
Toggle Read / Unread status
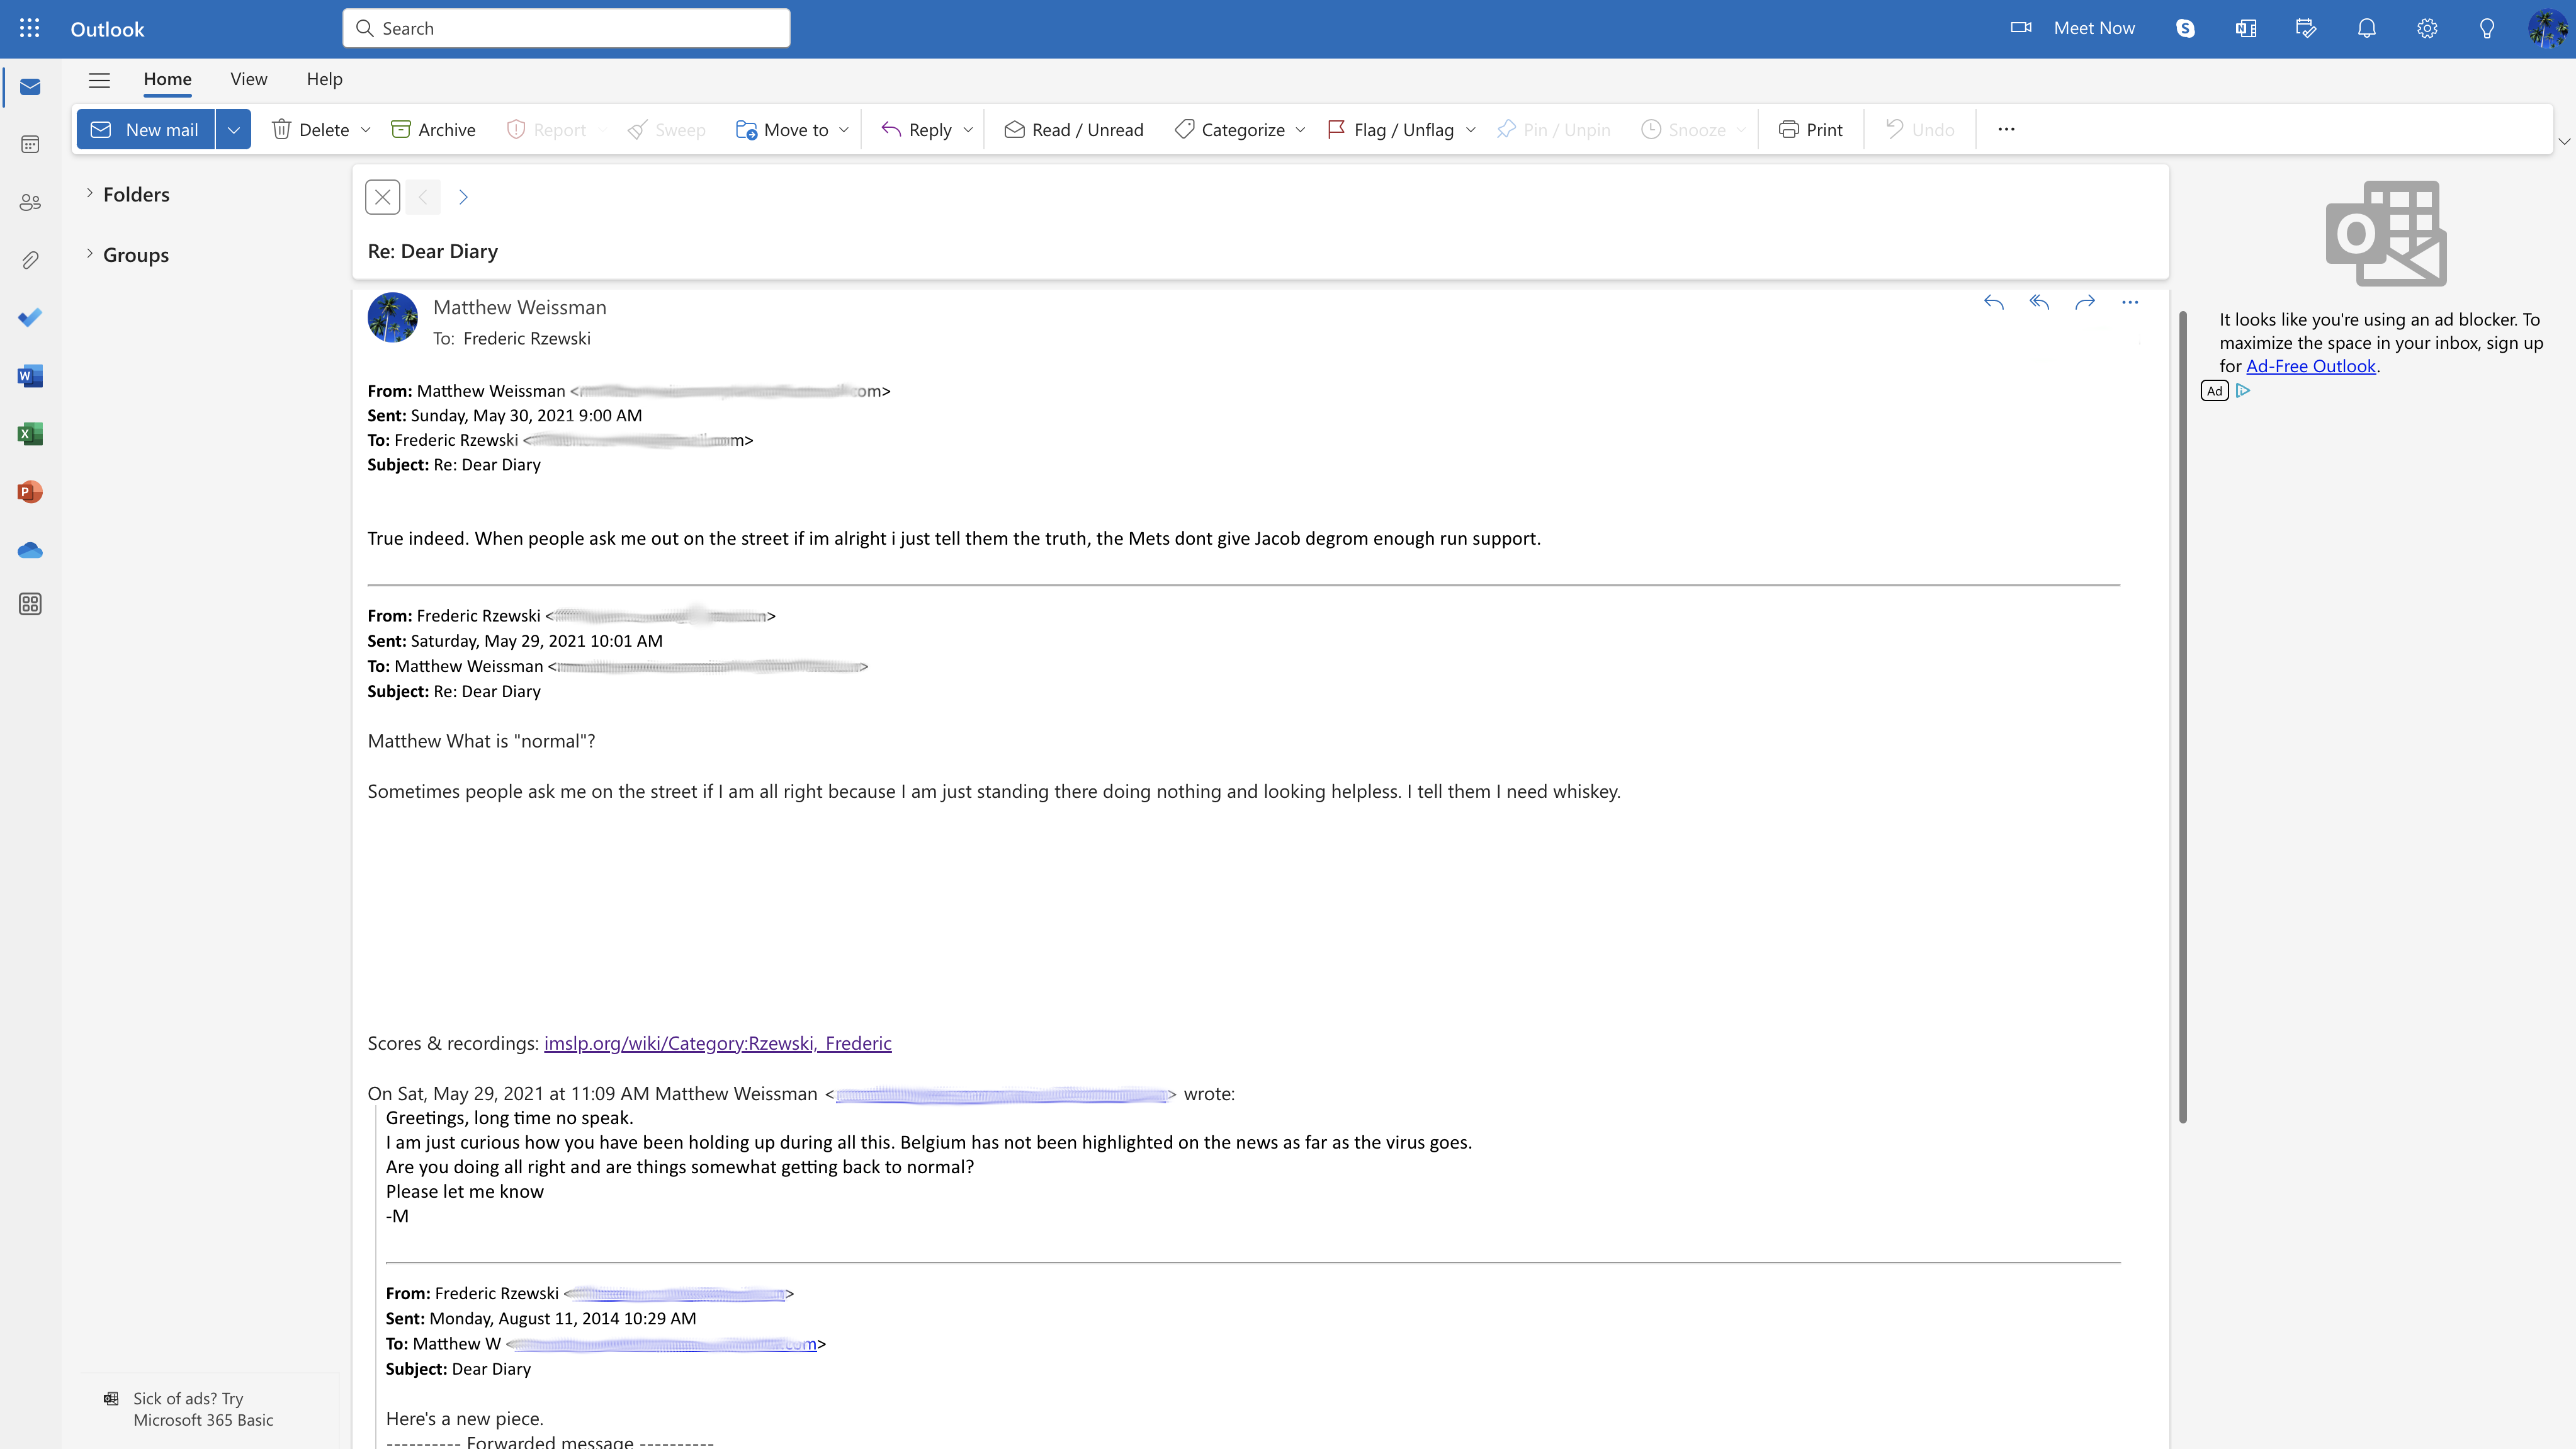[x=1074, y=130]
